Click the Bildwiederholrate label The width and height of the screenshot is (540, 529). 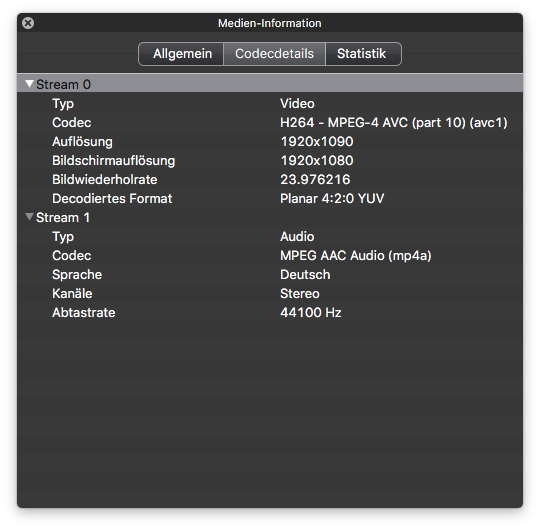click(105, 179)
